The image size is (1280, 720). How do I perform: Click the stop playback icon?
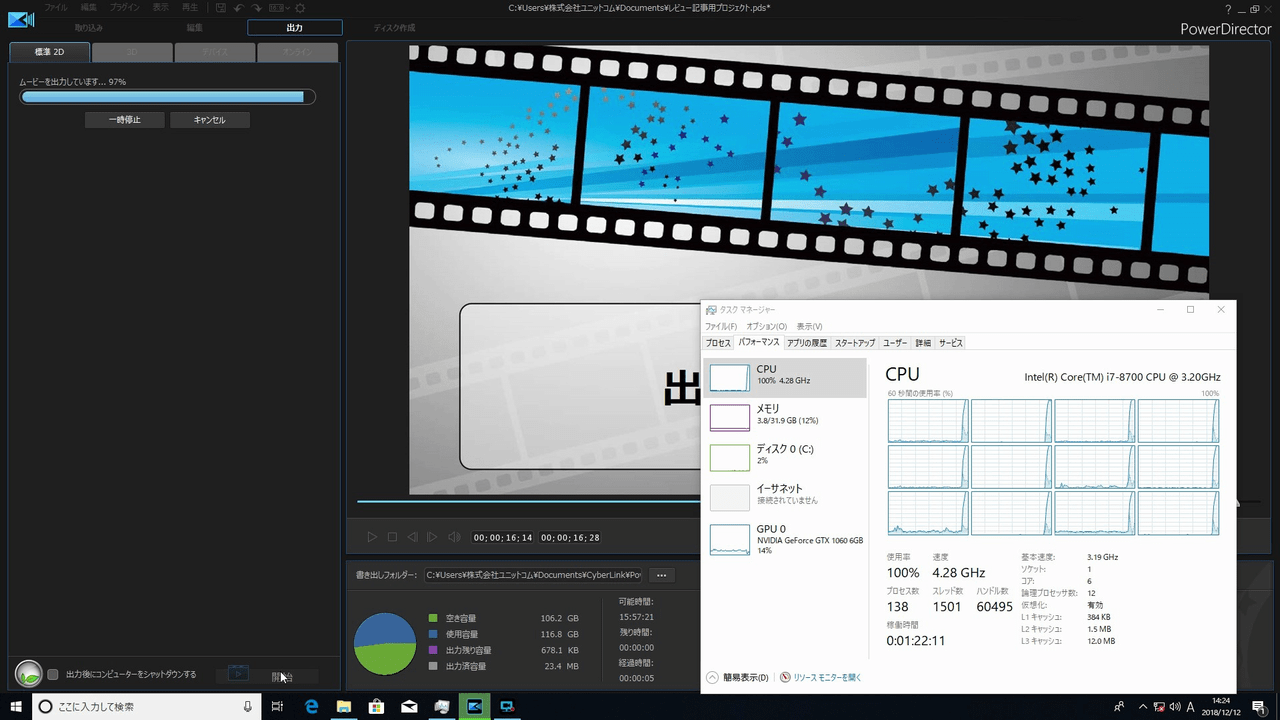pyautogui.click(x=392, y=538)
